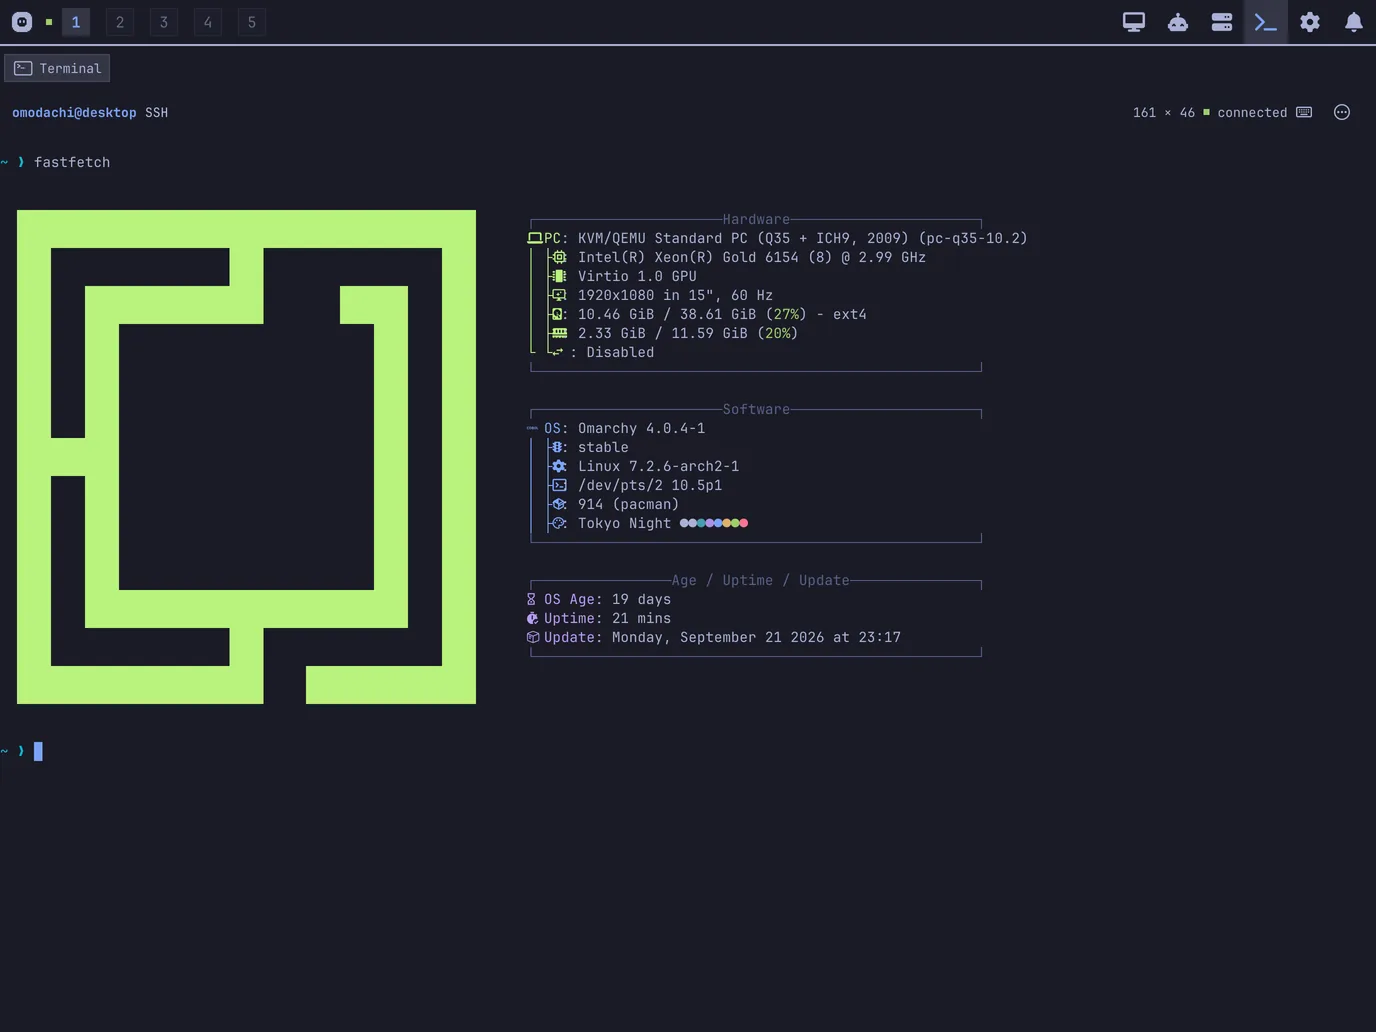
Task: Open the desktop monitor icon in top bar
Action: tap(1133, 22)
